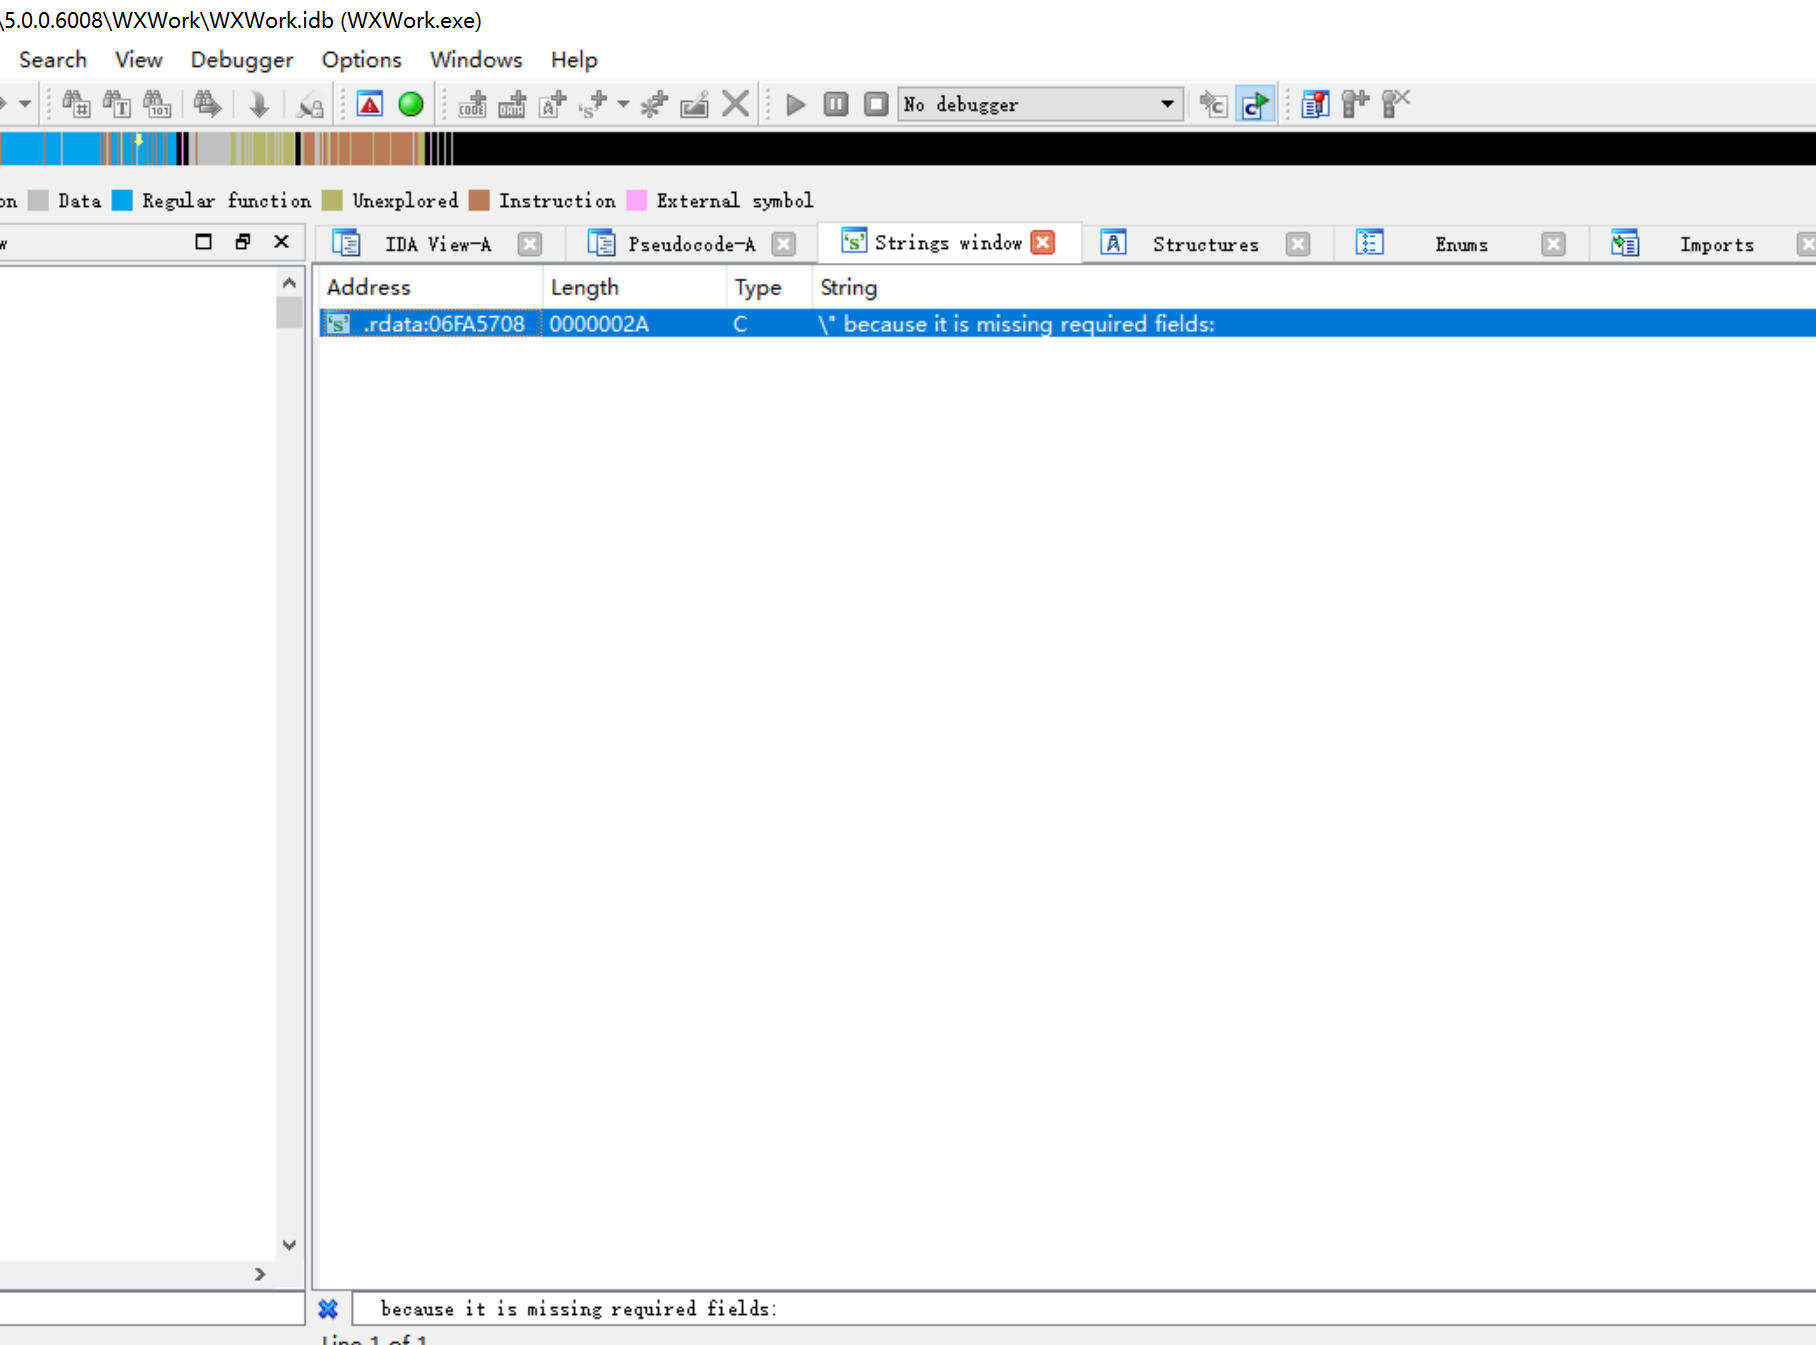Viewport: 1816px width, 1345px height.
Task: Click the left panel scroll down arrow
Action: tap(289, 1245)
